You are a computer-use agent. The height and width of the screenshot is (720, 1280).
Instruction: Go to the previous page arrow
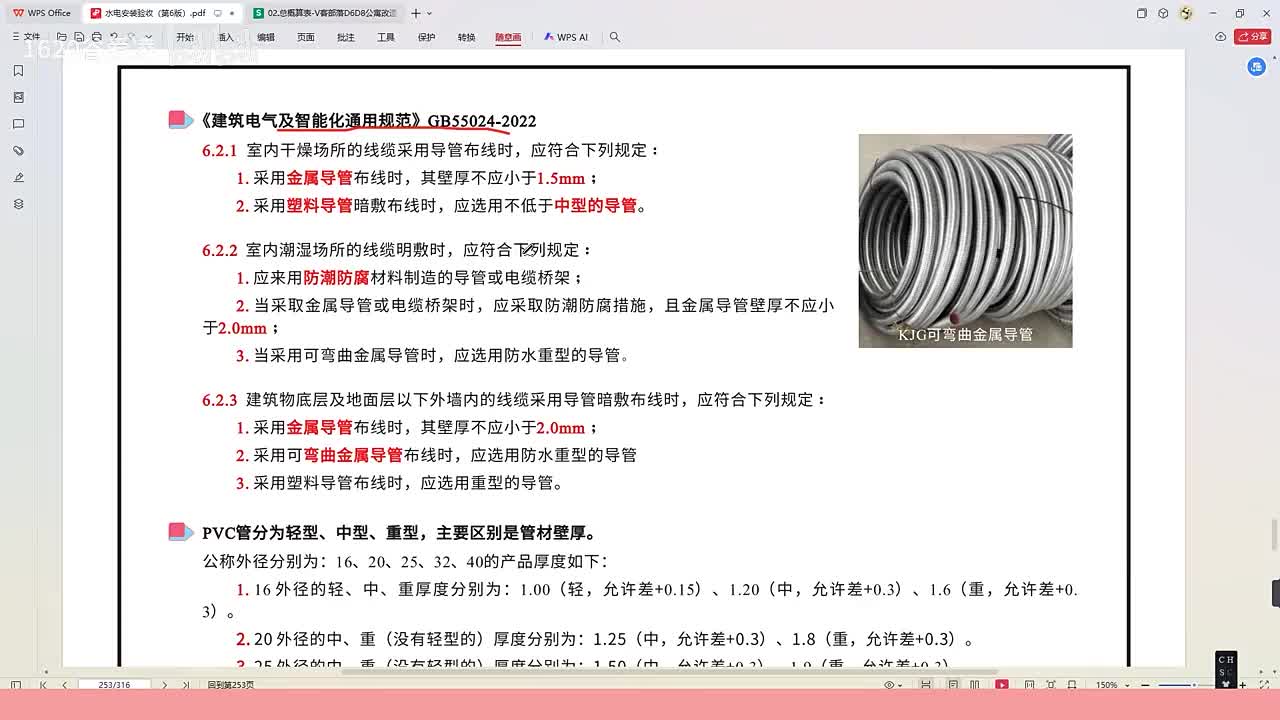64,685
